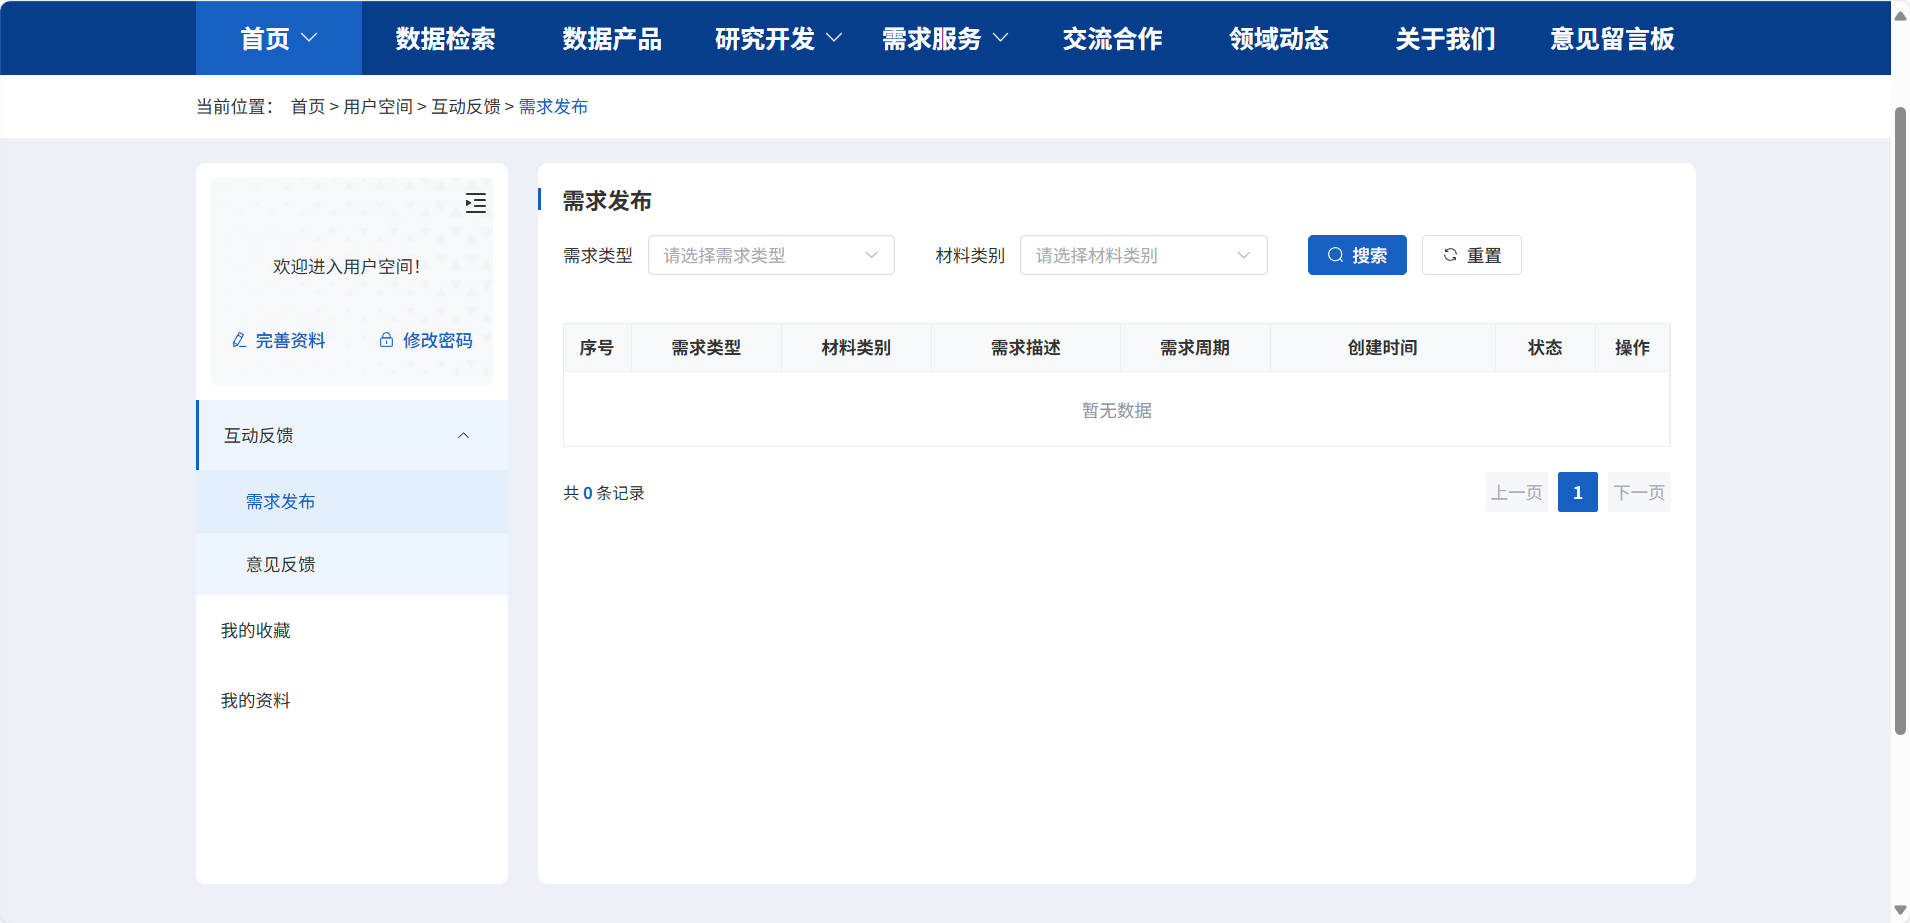
Task: Select the pencil icon beside 完善资料
Action: pyautogui.click(x=238, y=340)
